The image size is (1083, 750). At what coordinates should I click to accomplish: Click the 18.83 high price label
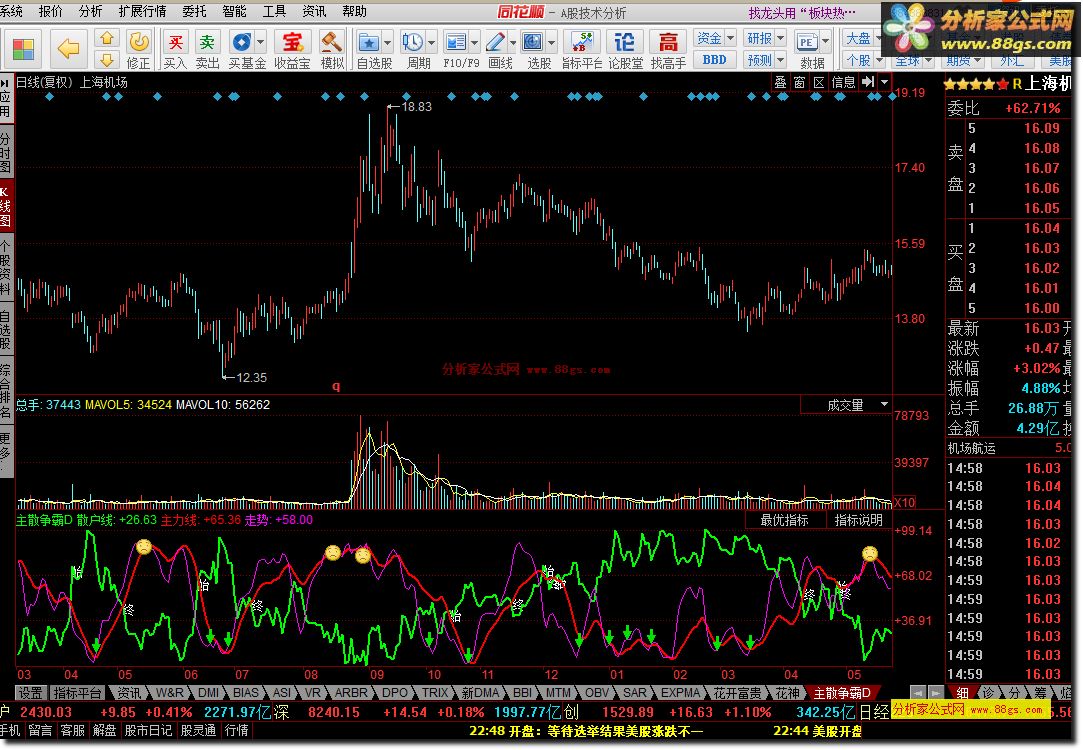tap(416, 106)
